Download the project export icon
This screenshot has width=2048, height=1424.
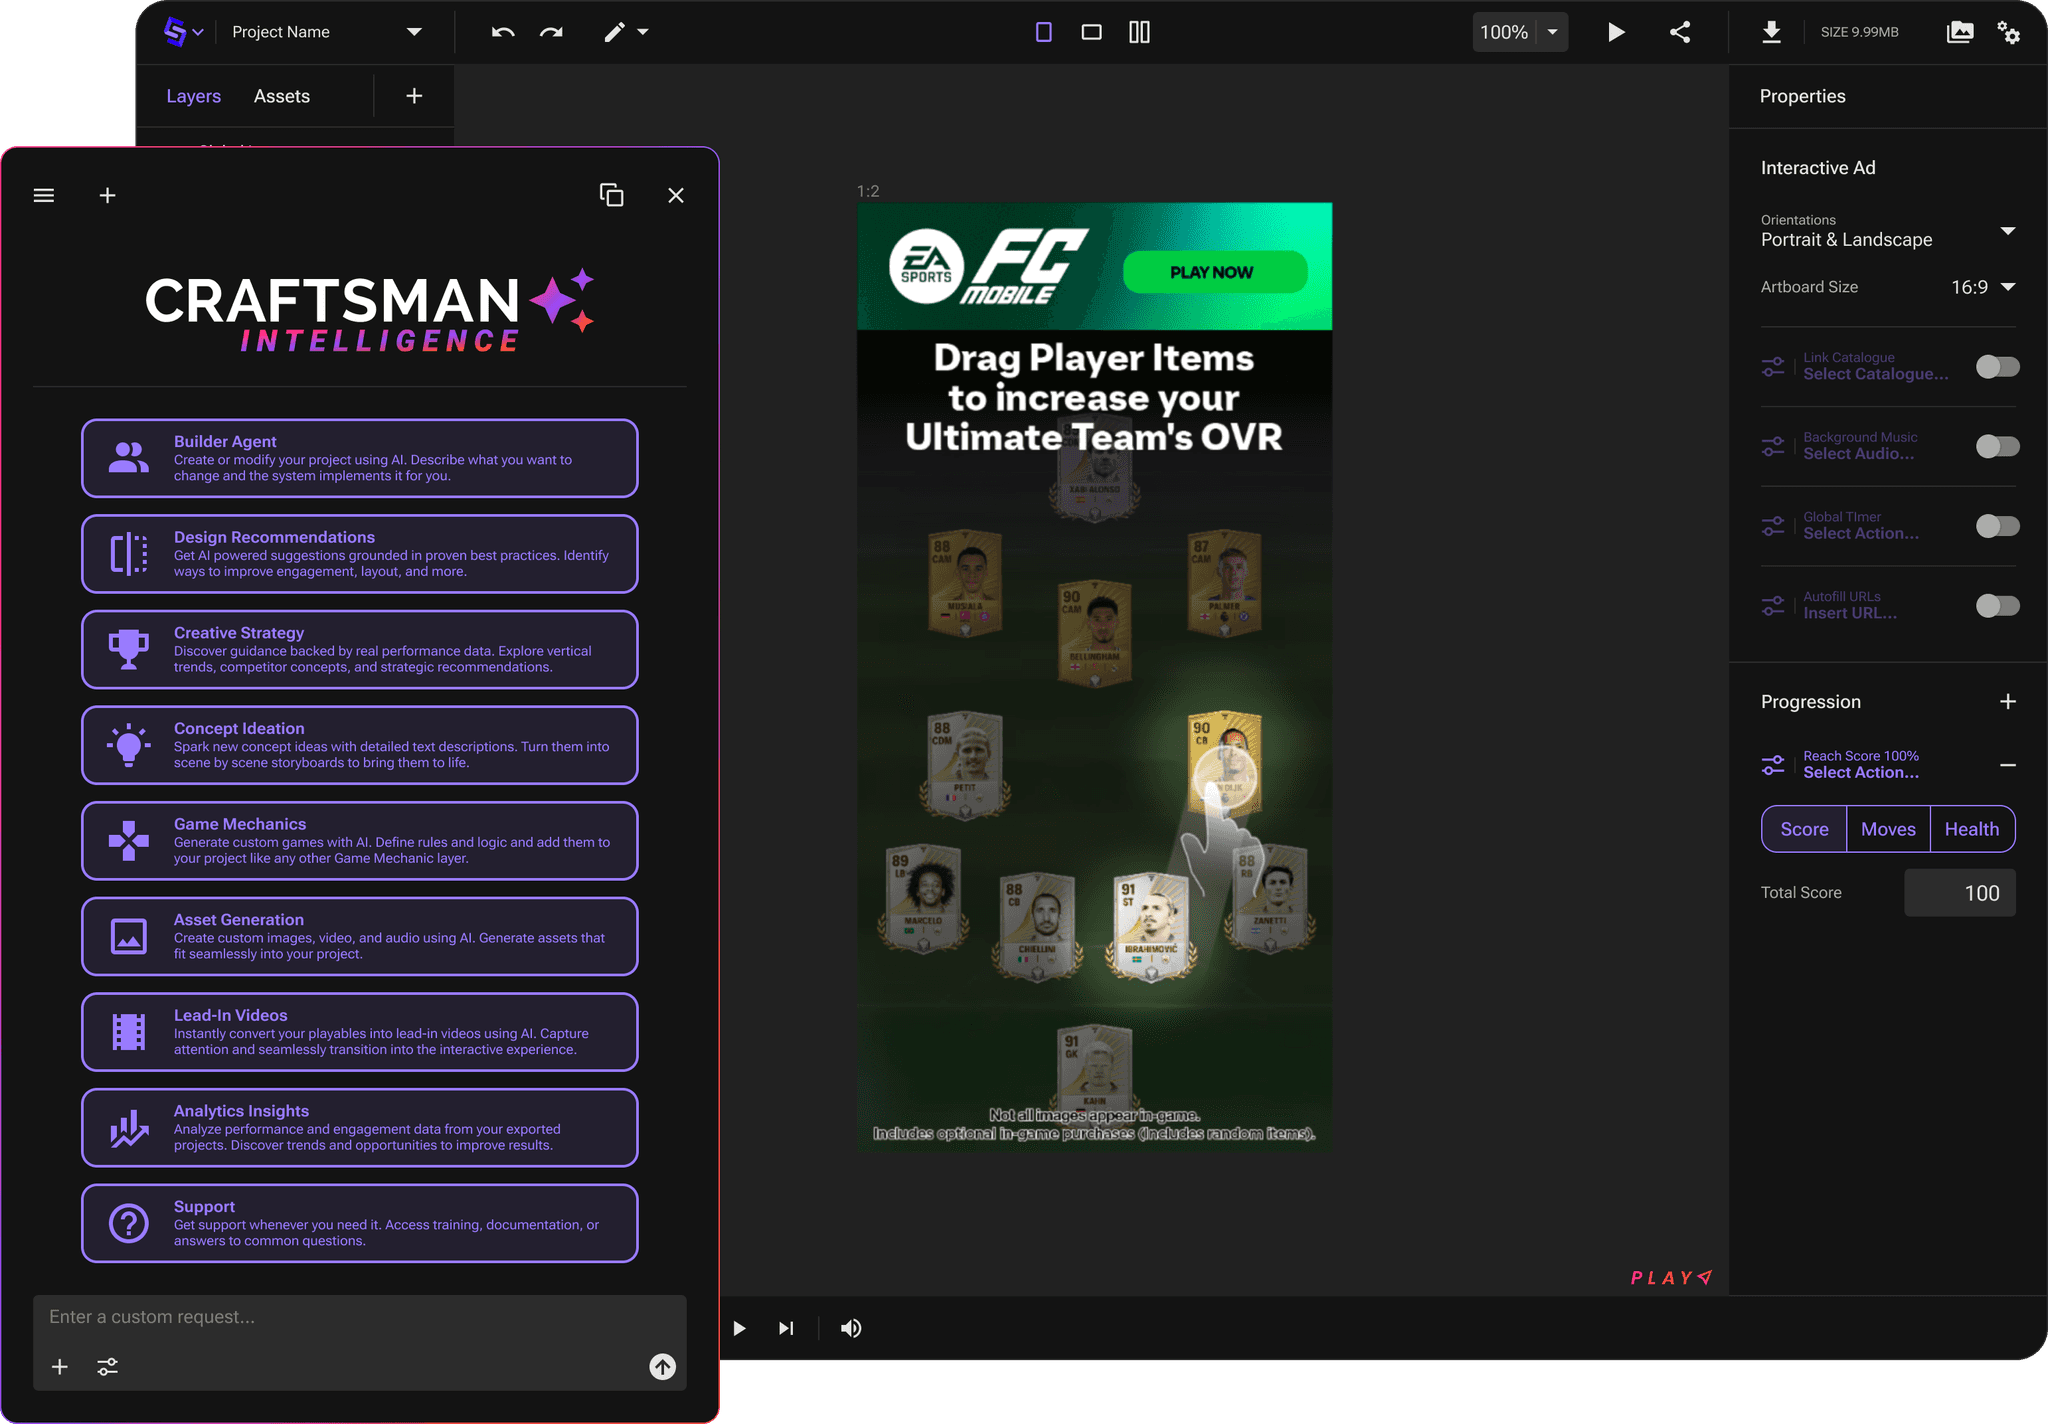1771,32
